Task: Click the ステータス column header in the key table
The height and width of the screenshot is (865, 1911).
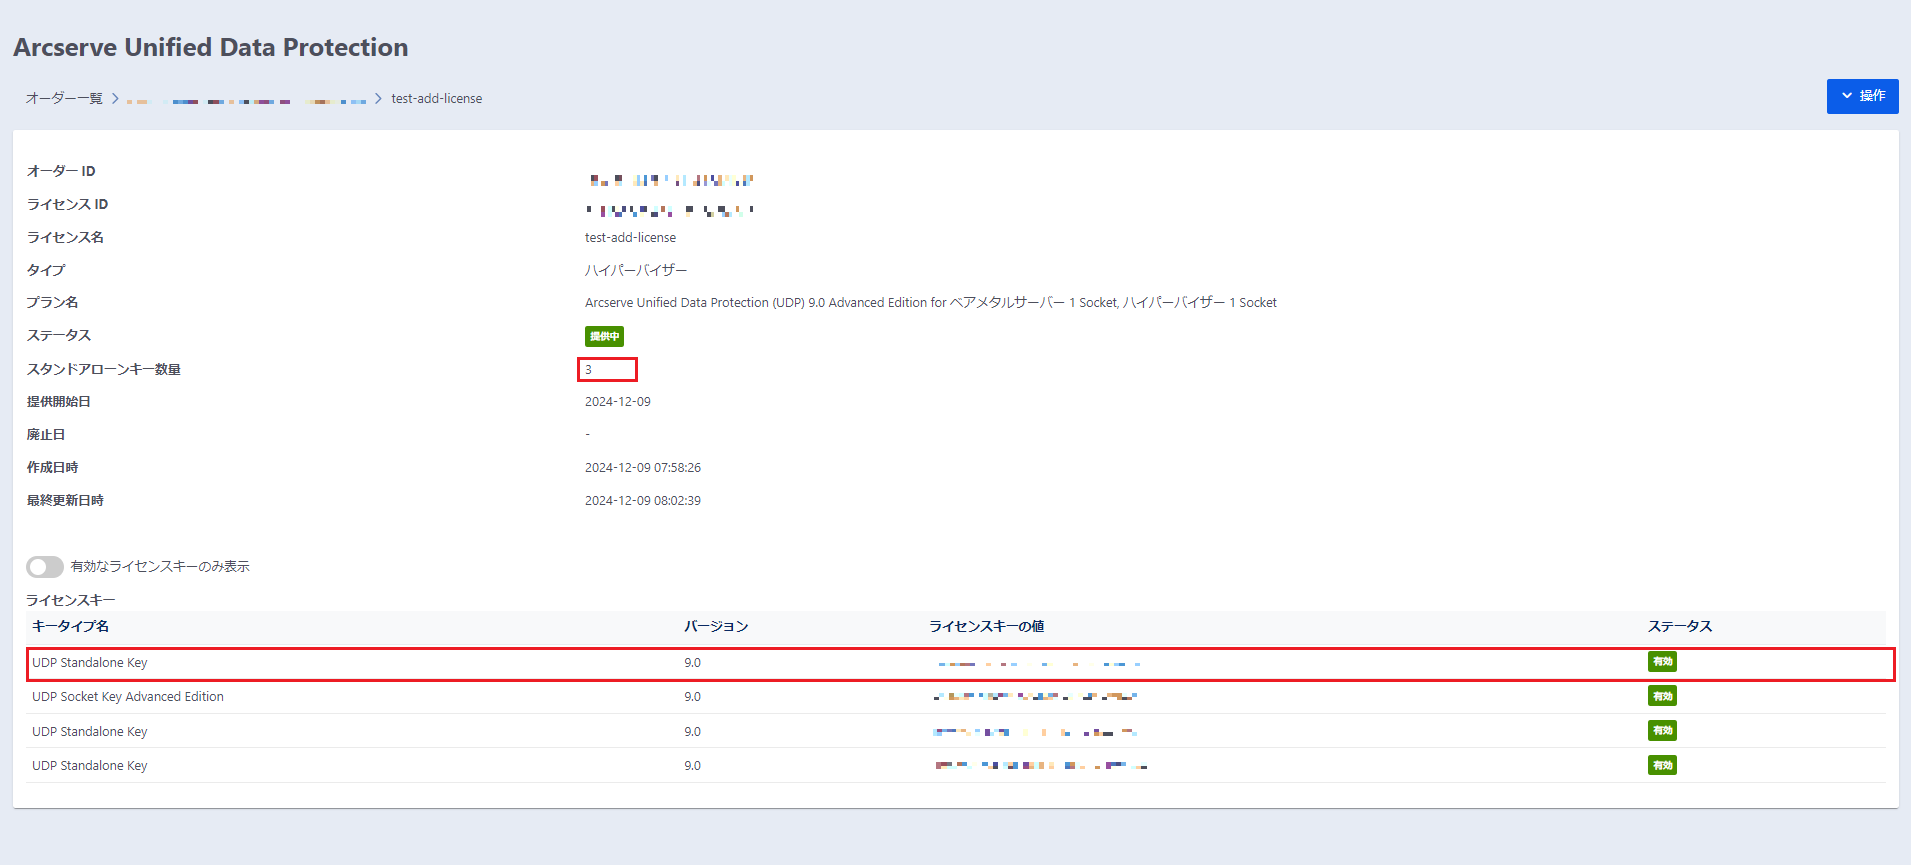Action: click(1680, 626)
